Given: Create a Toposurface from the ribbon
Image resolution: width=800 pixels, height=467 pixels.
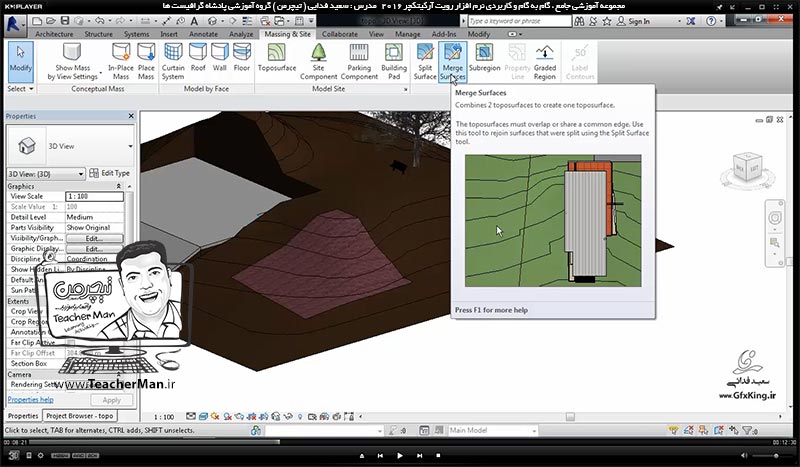Looking at the screenshot, I should tap(277, 57).
